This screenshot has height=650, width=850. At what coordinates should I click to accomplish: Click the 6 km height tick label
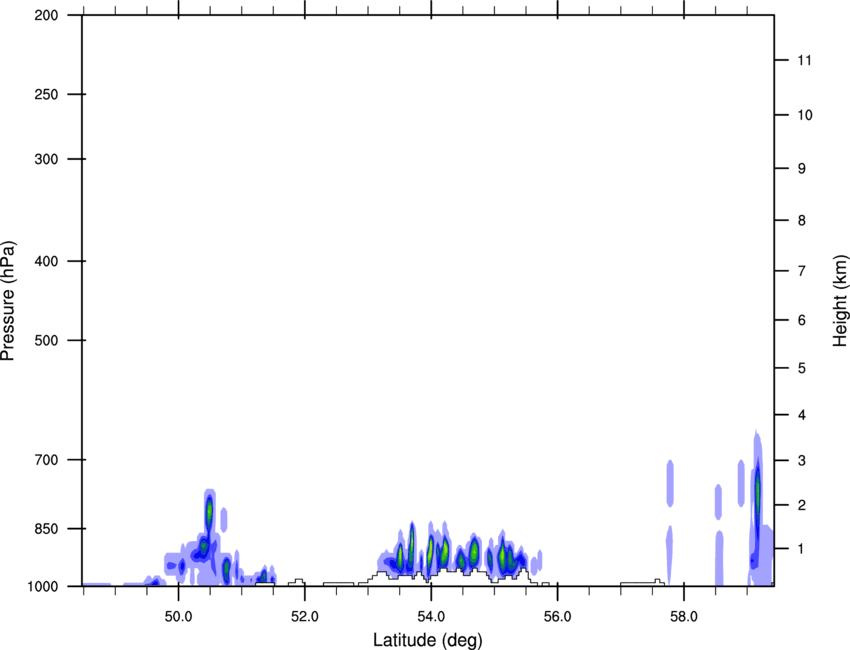click(x=802, y=320)
